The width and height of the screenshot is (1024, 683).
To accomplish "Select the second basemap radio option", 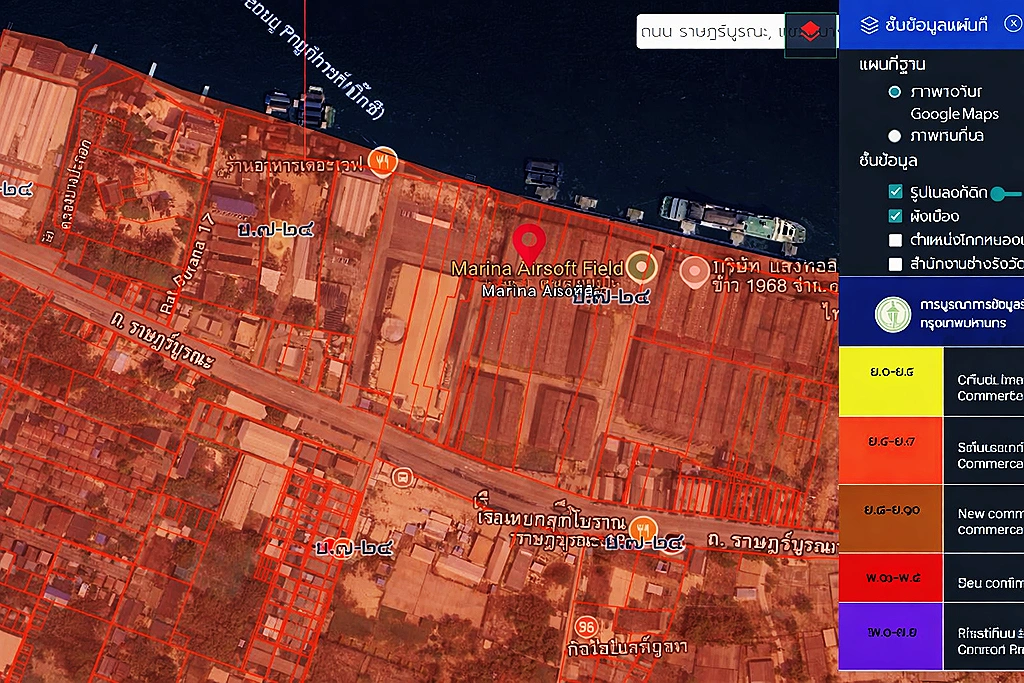I will pyautogui.click(x=895, y=136).
